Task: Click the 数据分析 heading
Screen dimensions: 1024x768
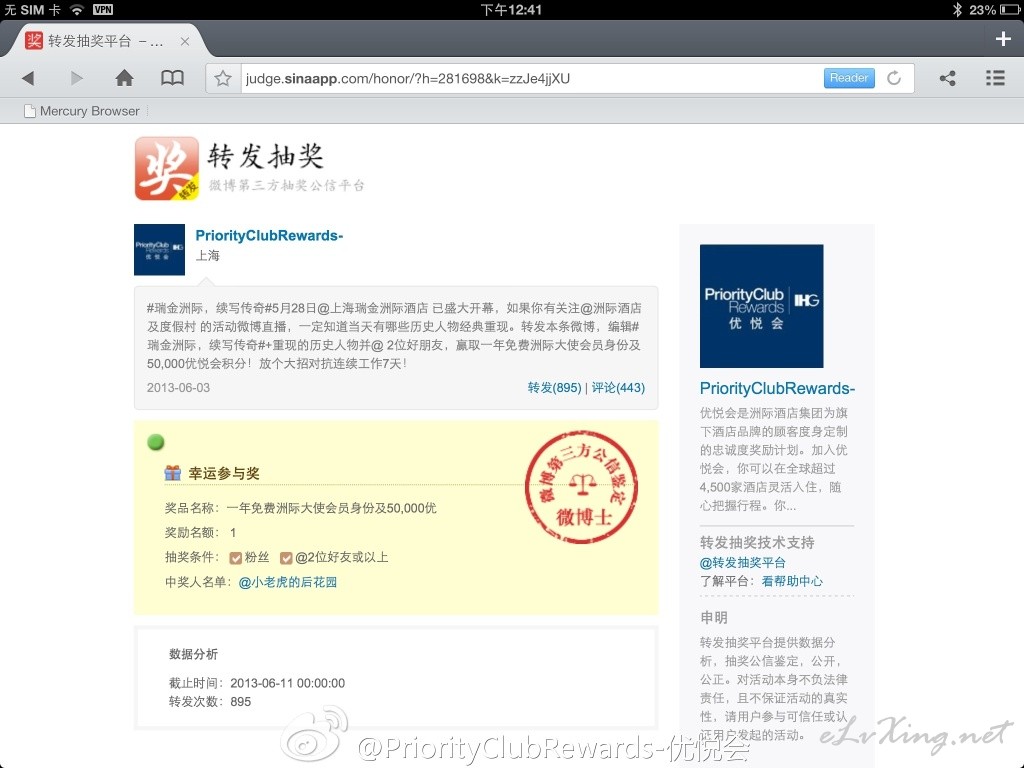Action: coord(193,654)
